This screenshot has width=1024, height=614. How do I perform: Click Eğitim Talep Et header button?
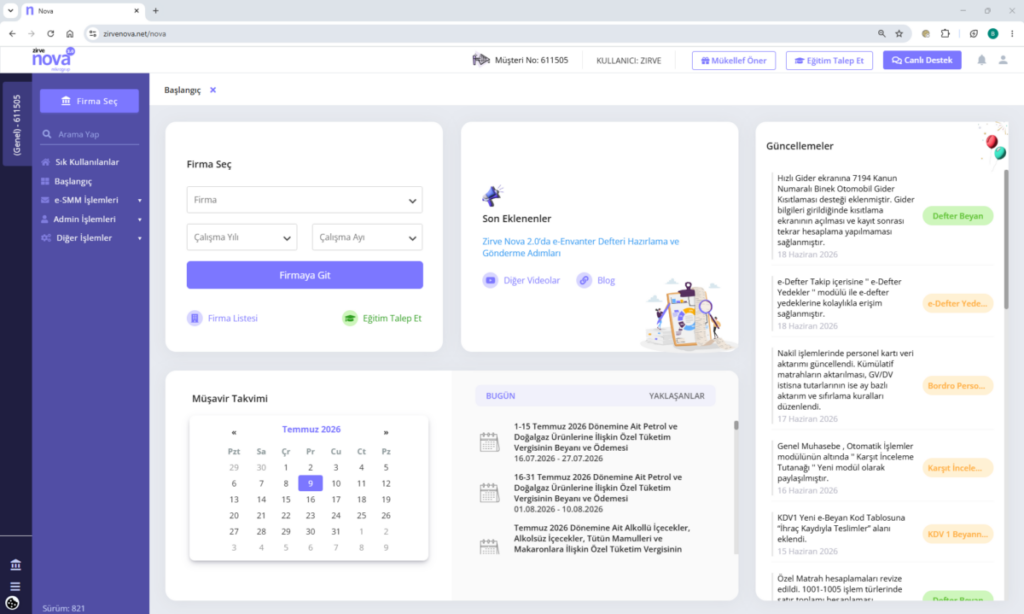click(x=829, y=60)
